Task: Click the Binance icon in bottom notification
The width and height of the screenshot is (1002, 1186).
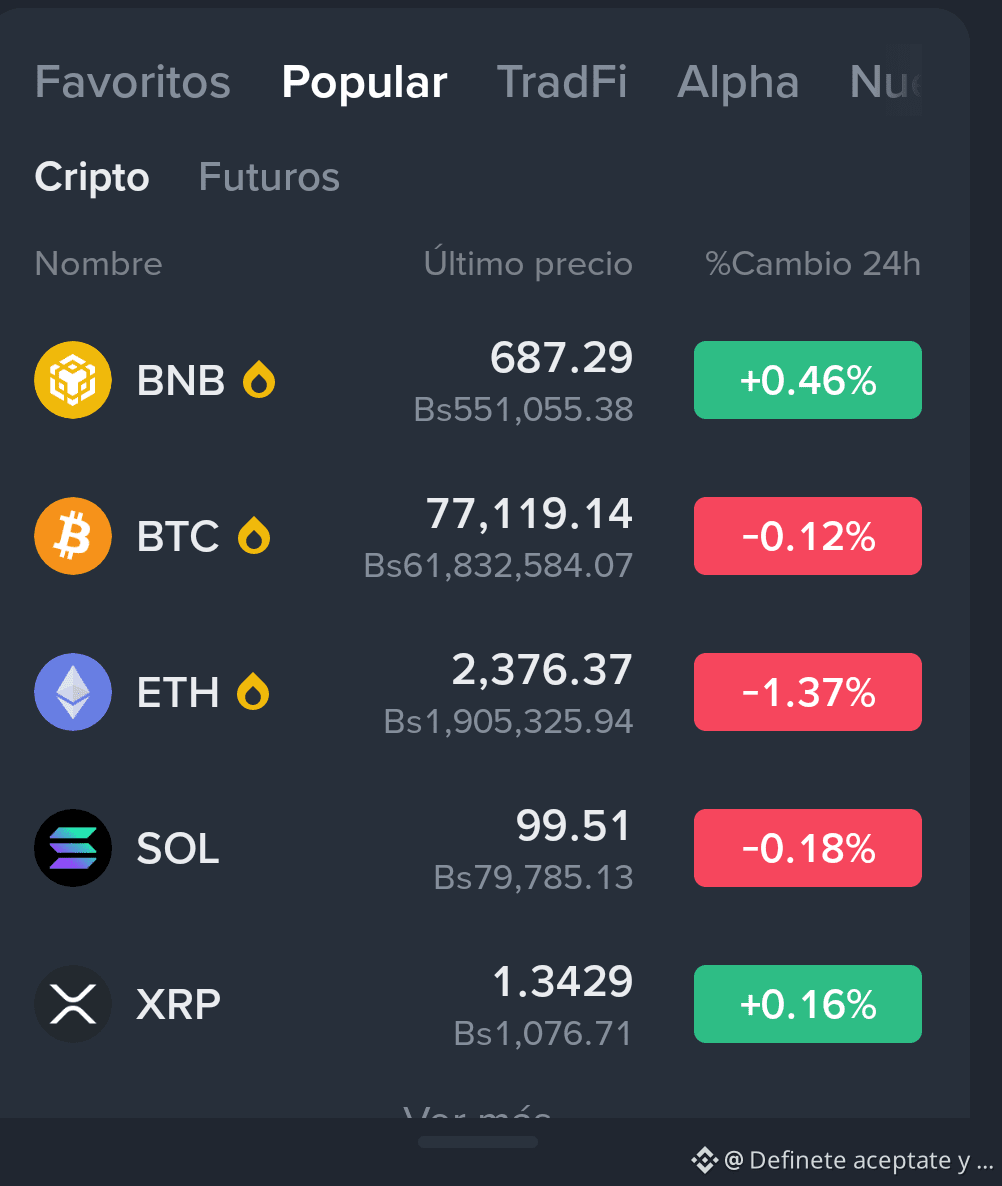Action: tap(704, 1160)
